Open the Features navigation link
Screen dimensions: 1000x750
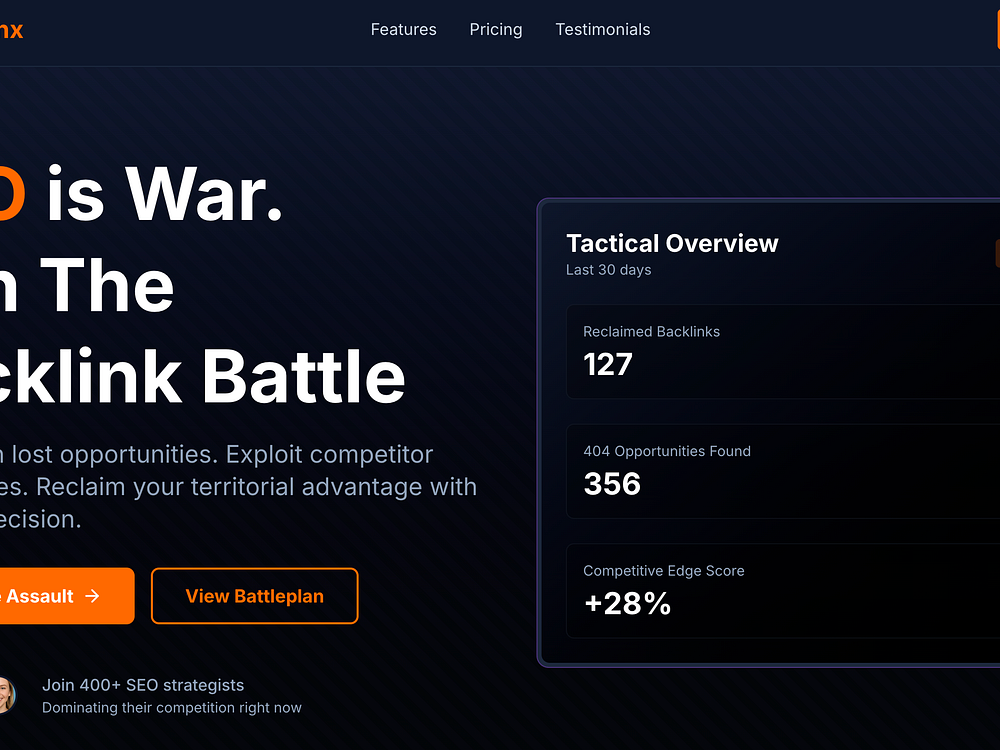404,29
